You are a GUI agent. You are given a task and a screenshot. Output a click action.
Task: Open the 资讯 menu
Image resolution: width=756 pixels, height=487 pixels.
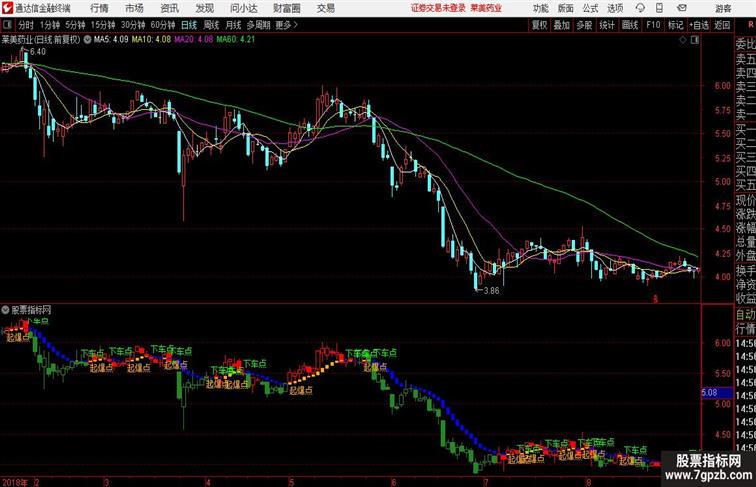[169, 8]
